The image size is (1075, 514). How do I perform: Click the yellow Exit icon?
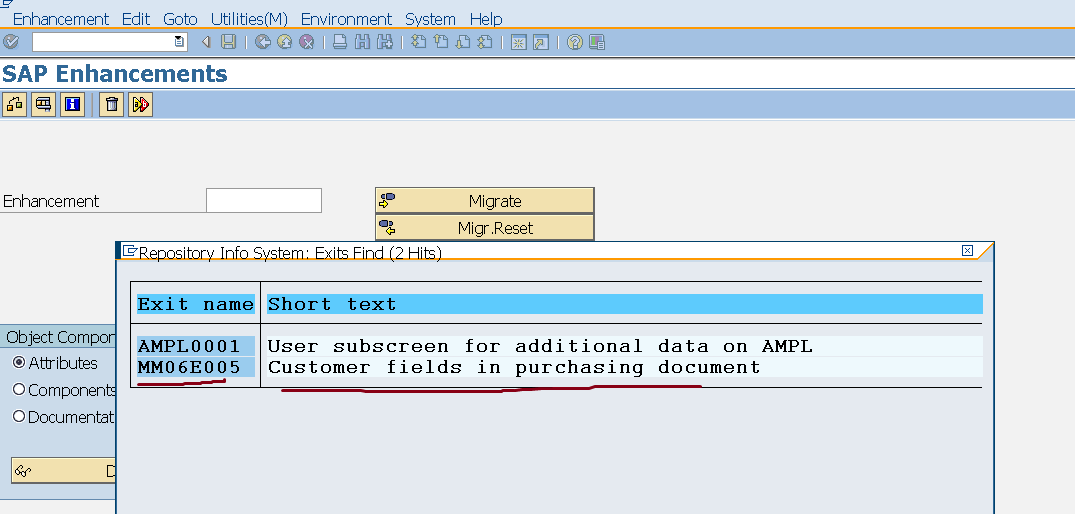coord(285,42)
